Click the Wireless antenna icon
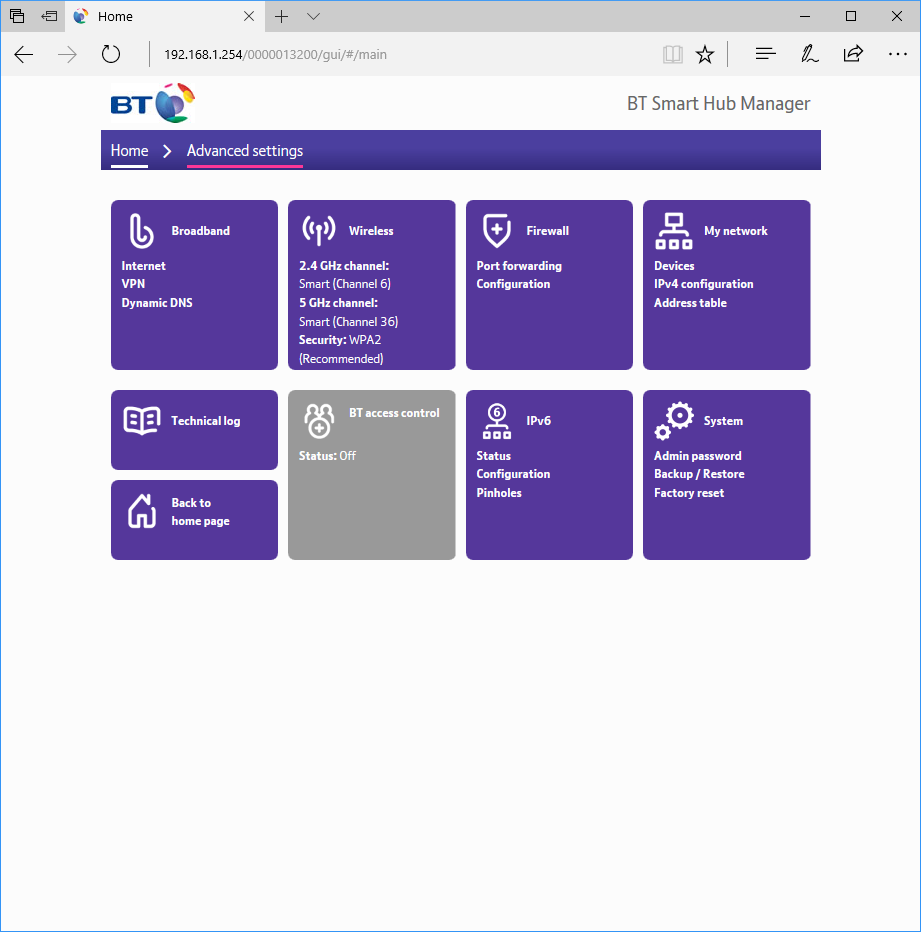Image resolution: width=921 pixels, height=932 pixels. coord(319,230)
